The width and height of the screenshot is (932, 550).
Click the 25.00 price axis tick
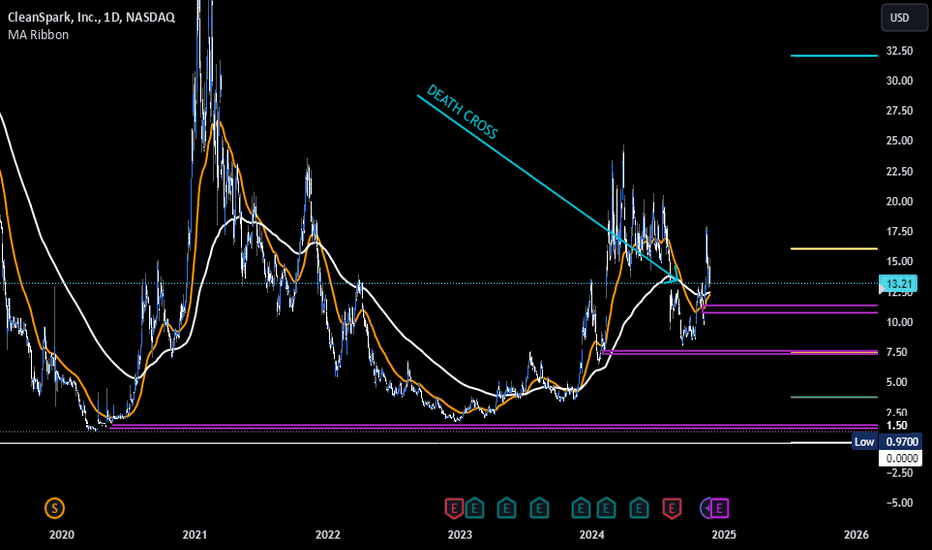(899, 141)
